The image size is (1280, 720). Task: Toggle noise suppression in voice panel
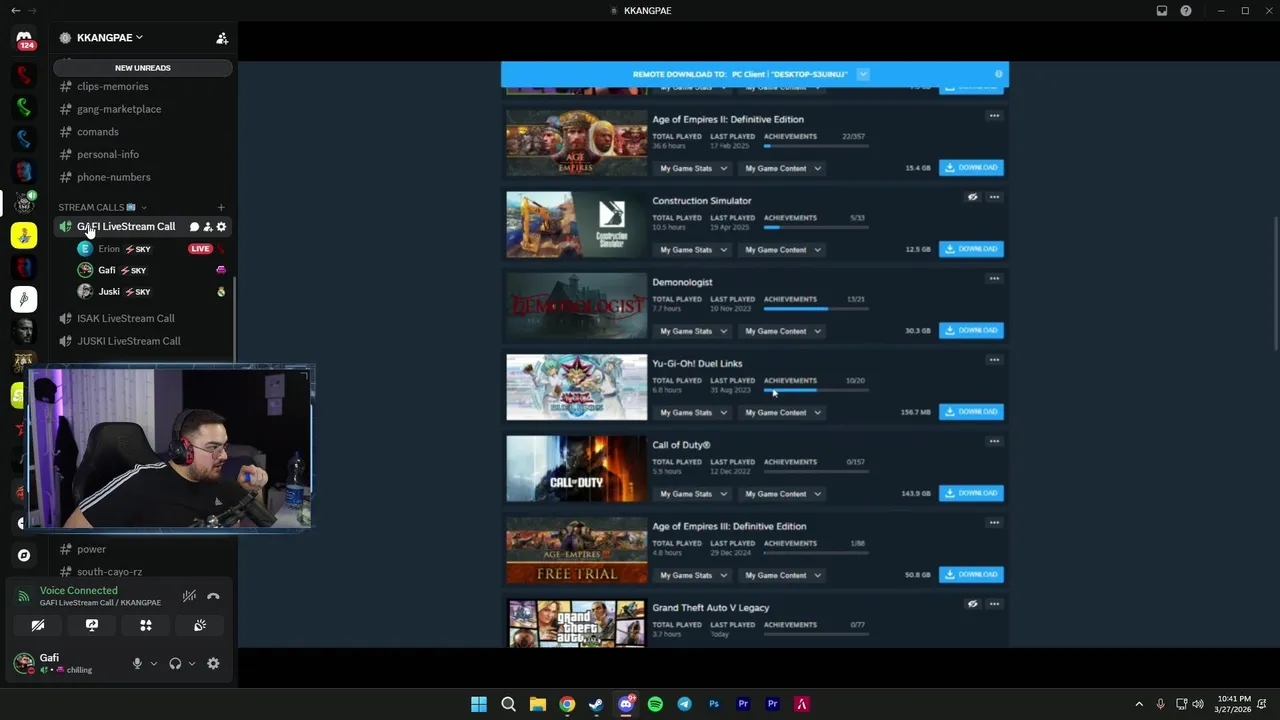coord(189,596)
